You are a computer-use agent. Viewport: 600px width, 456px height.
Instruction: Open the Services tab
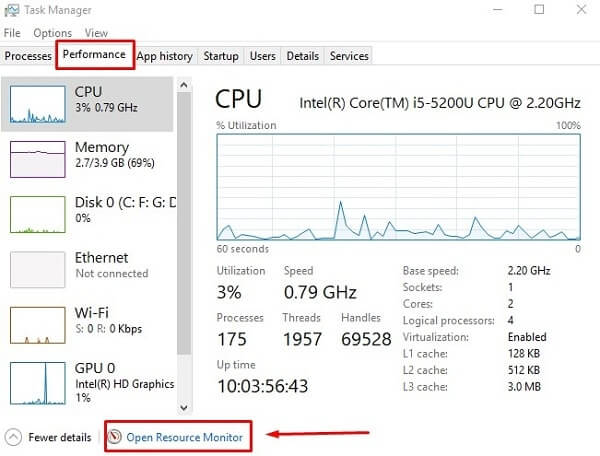point(349,56)
